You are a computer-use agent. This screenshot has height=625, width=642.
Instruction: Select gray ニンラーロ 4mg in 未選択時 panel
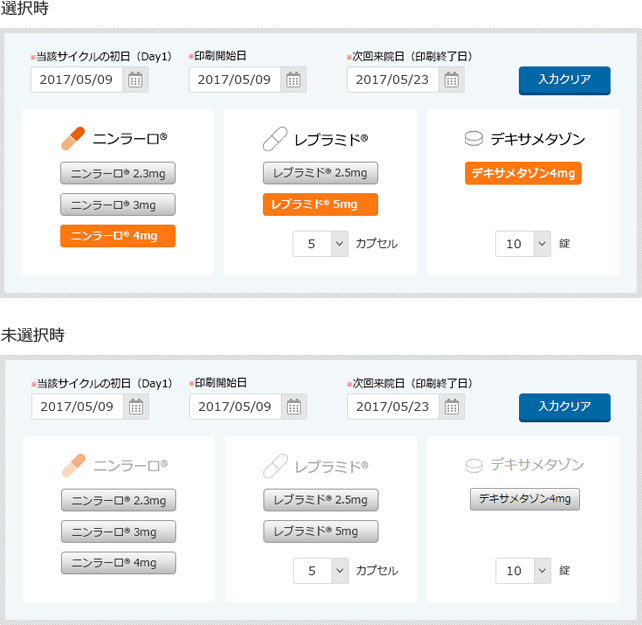tap(119, 563)
